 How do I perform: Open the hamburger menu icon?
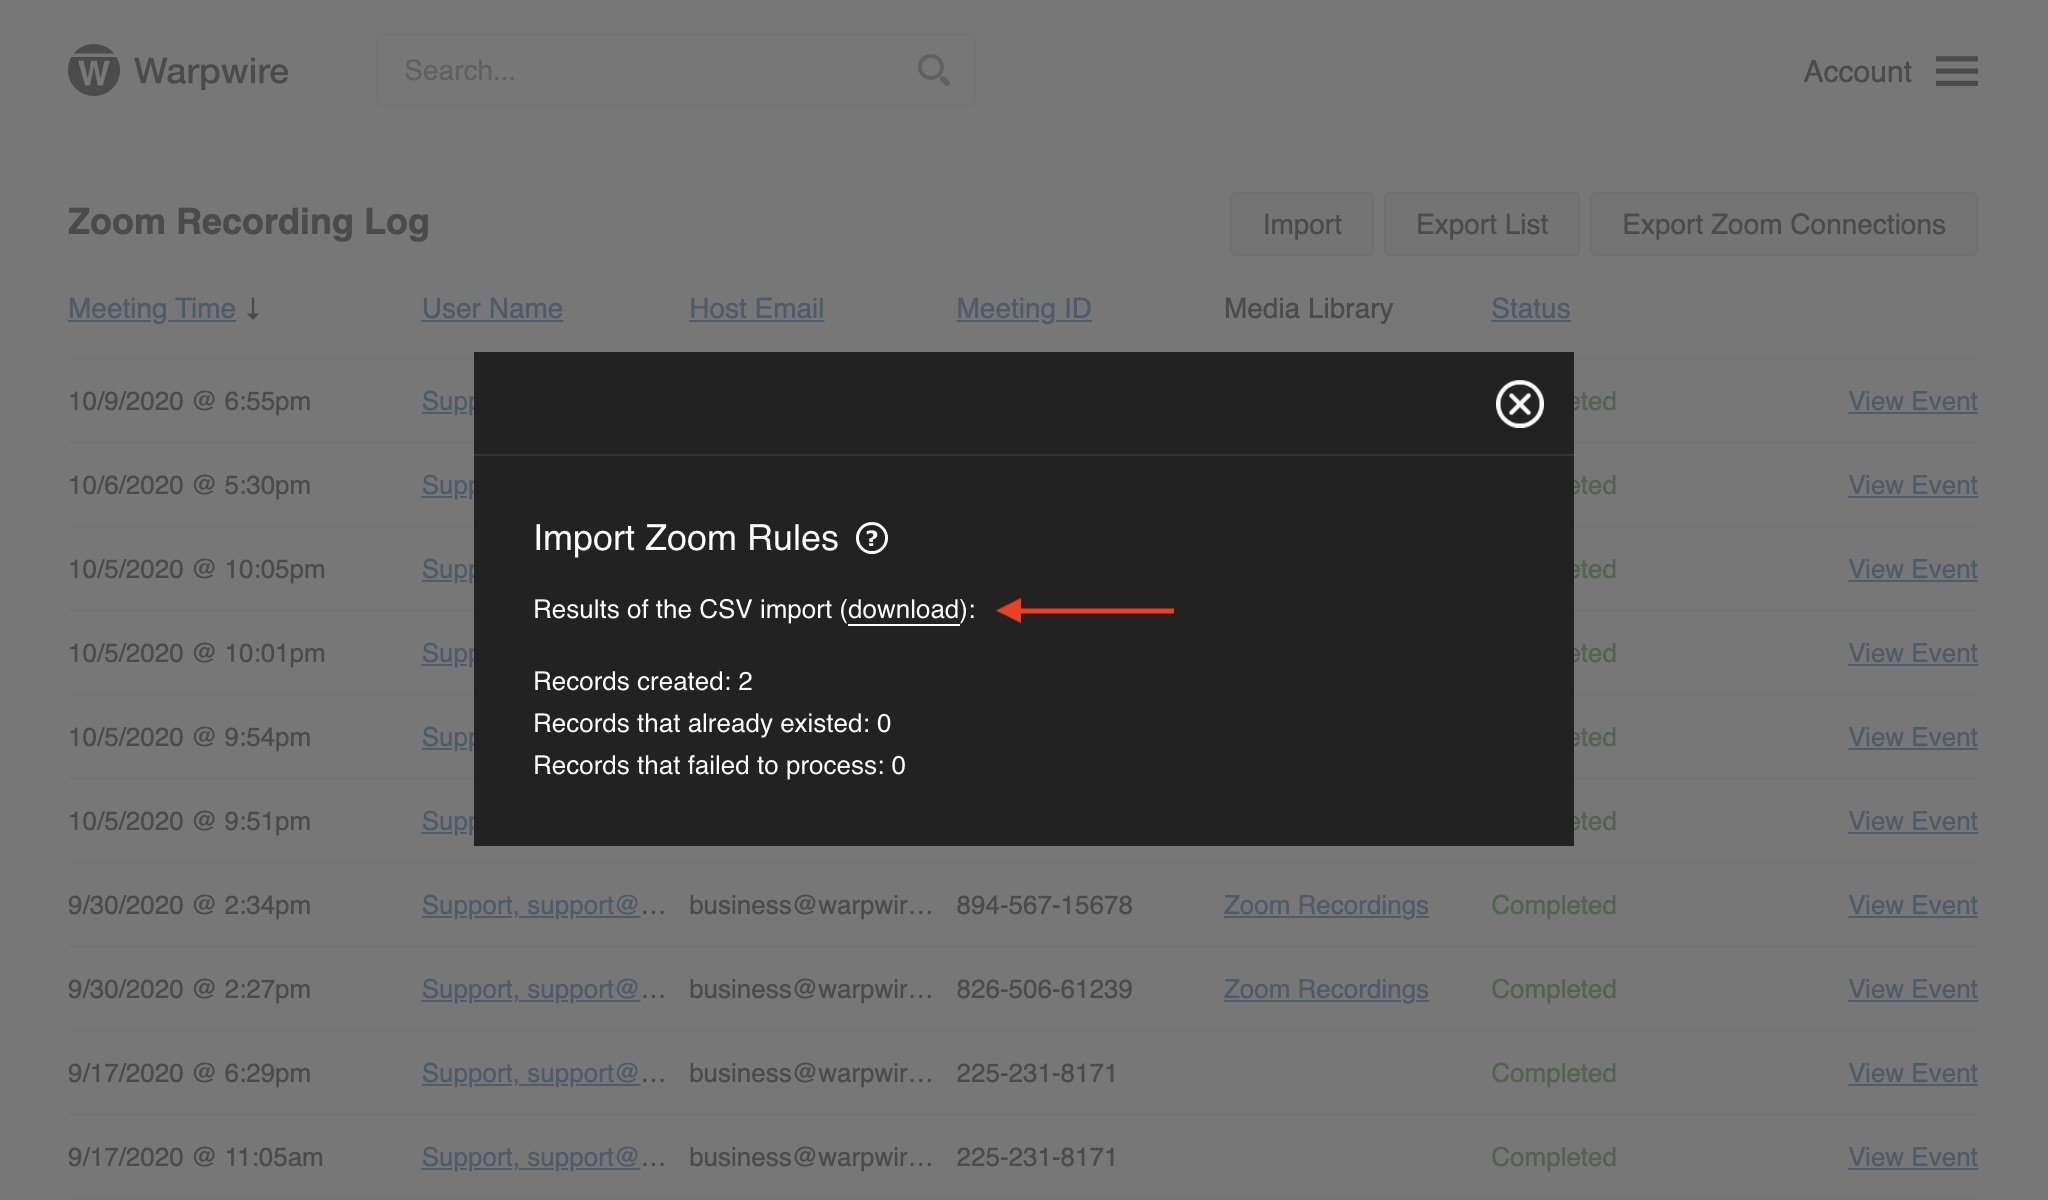coord(1956,71)
